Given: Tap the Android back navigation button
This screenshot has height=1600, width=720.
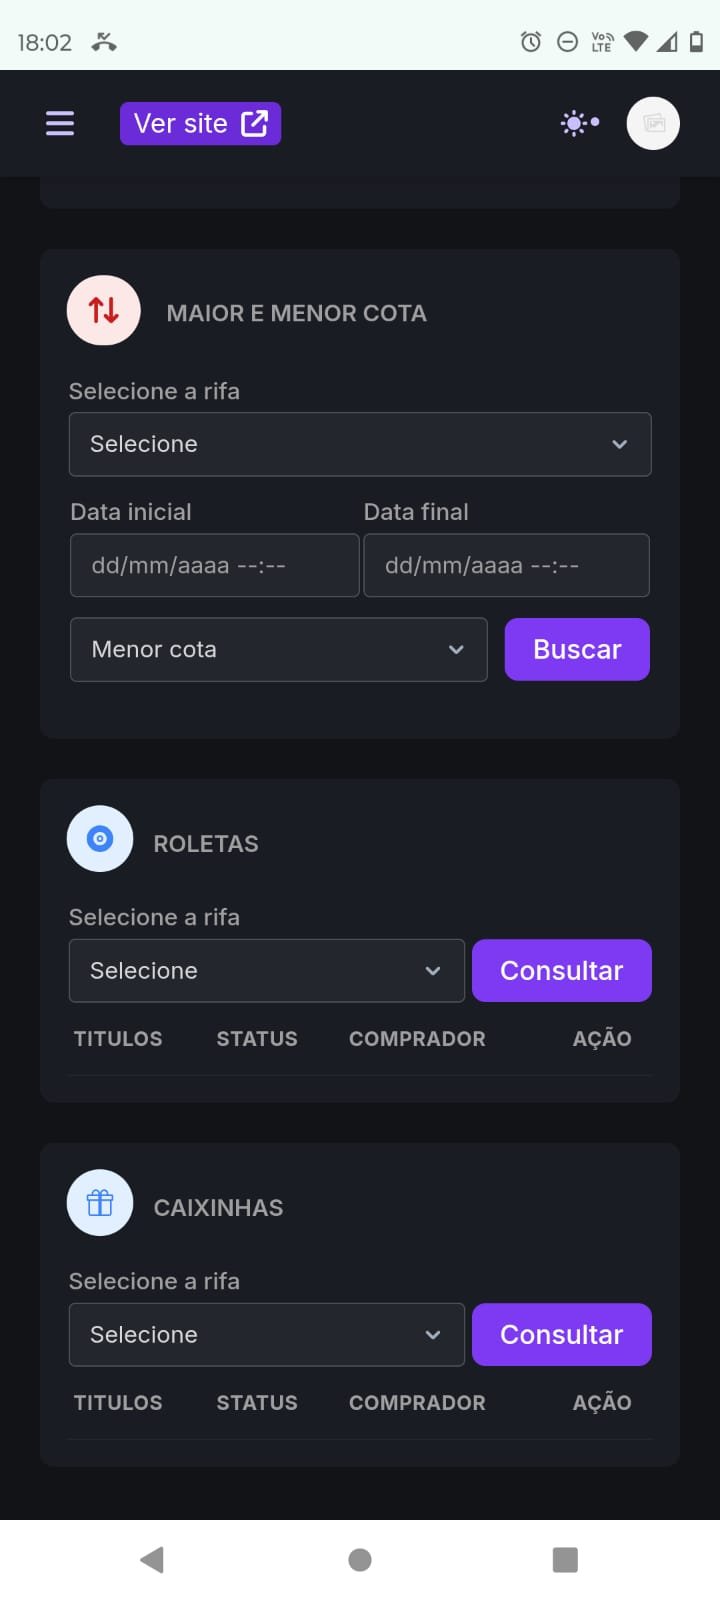Looking at the screenshot, I should point(152,1559).
